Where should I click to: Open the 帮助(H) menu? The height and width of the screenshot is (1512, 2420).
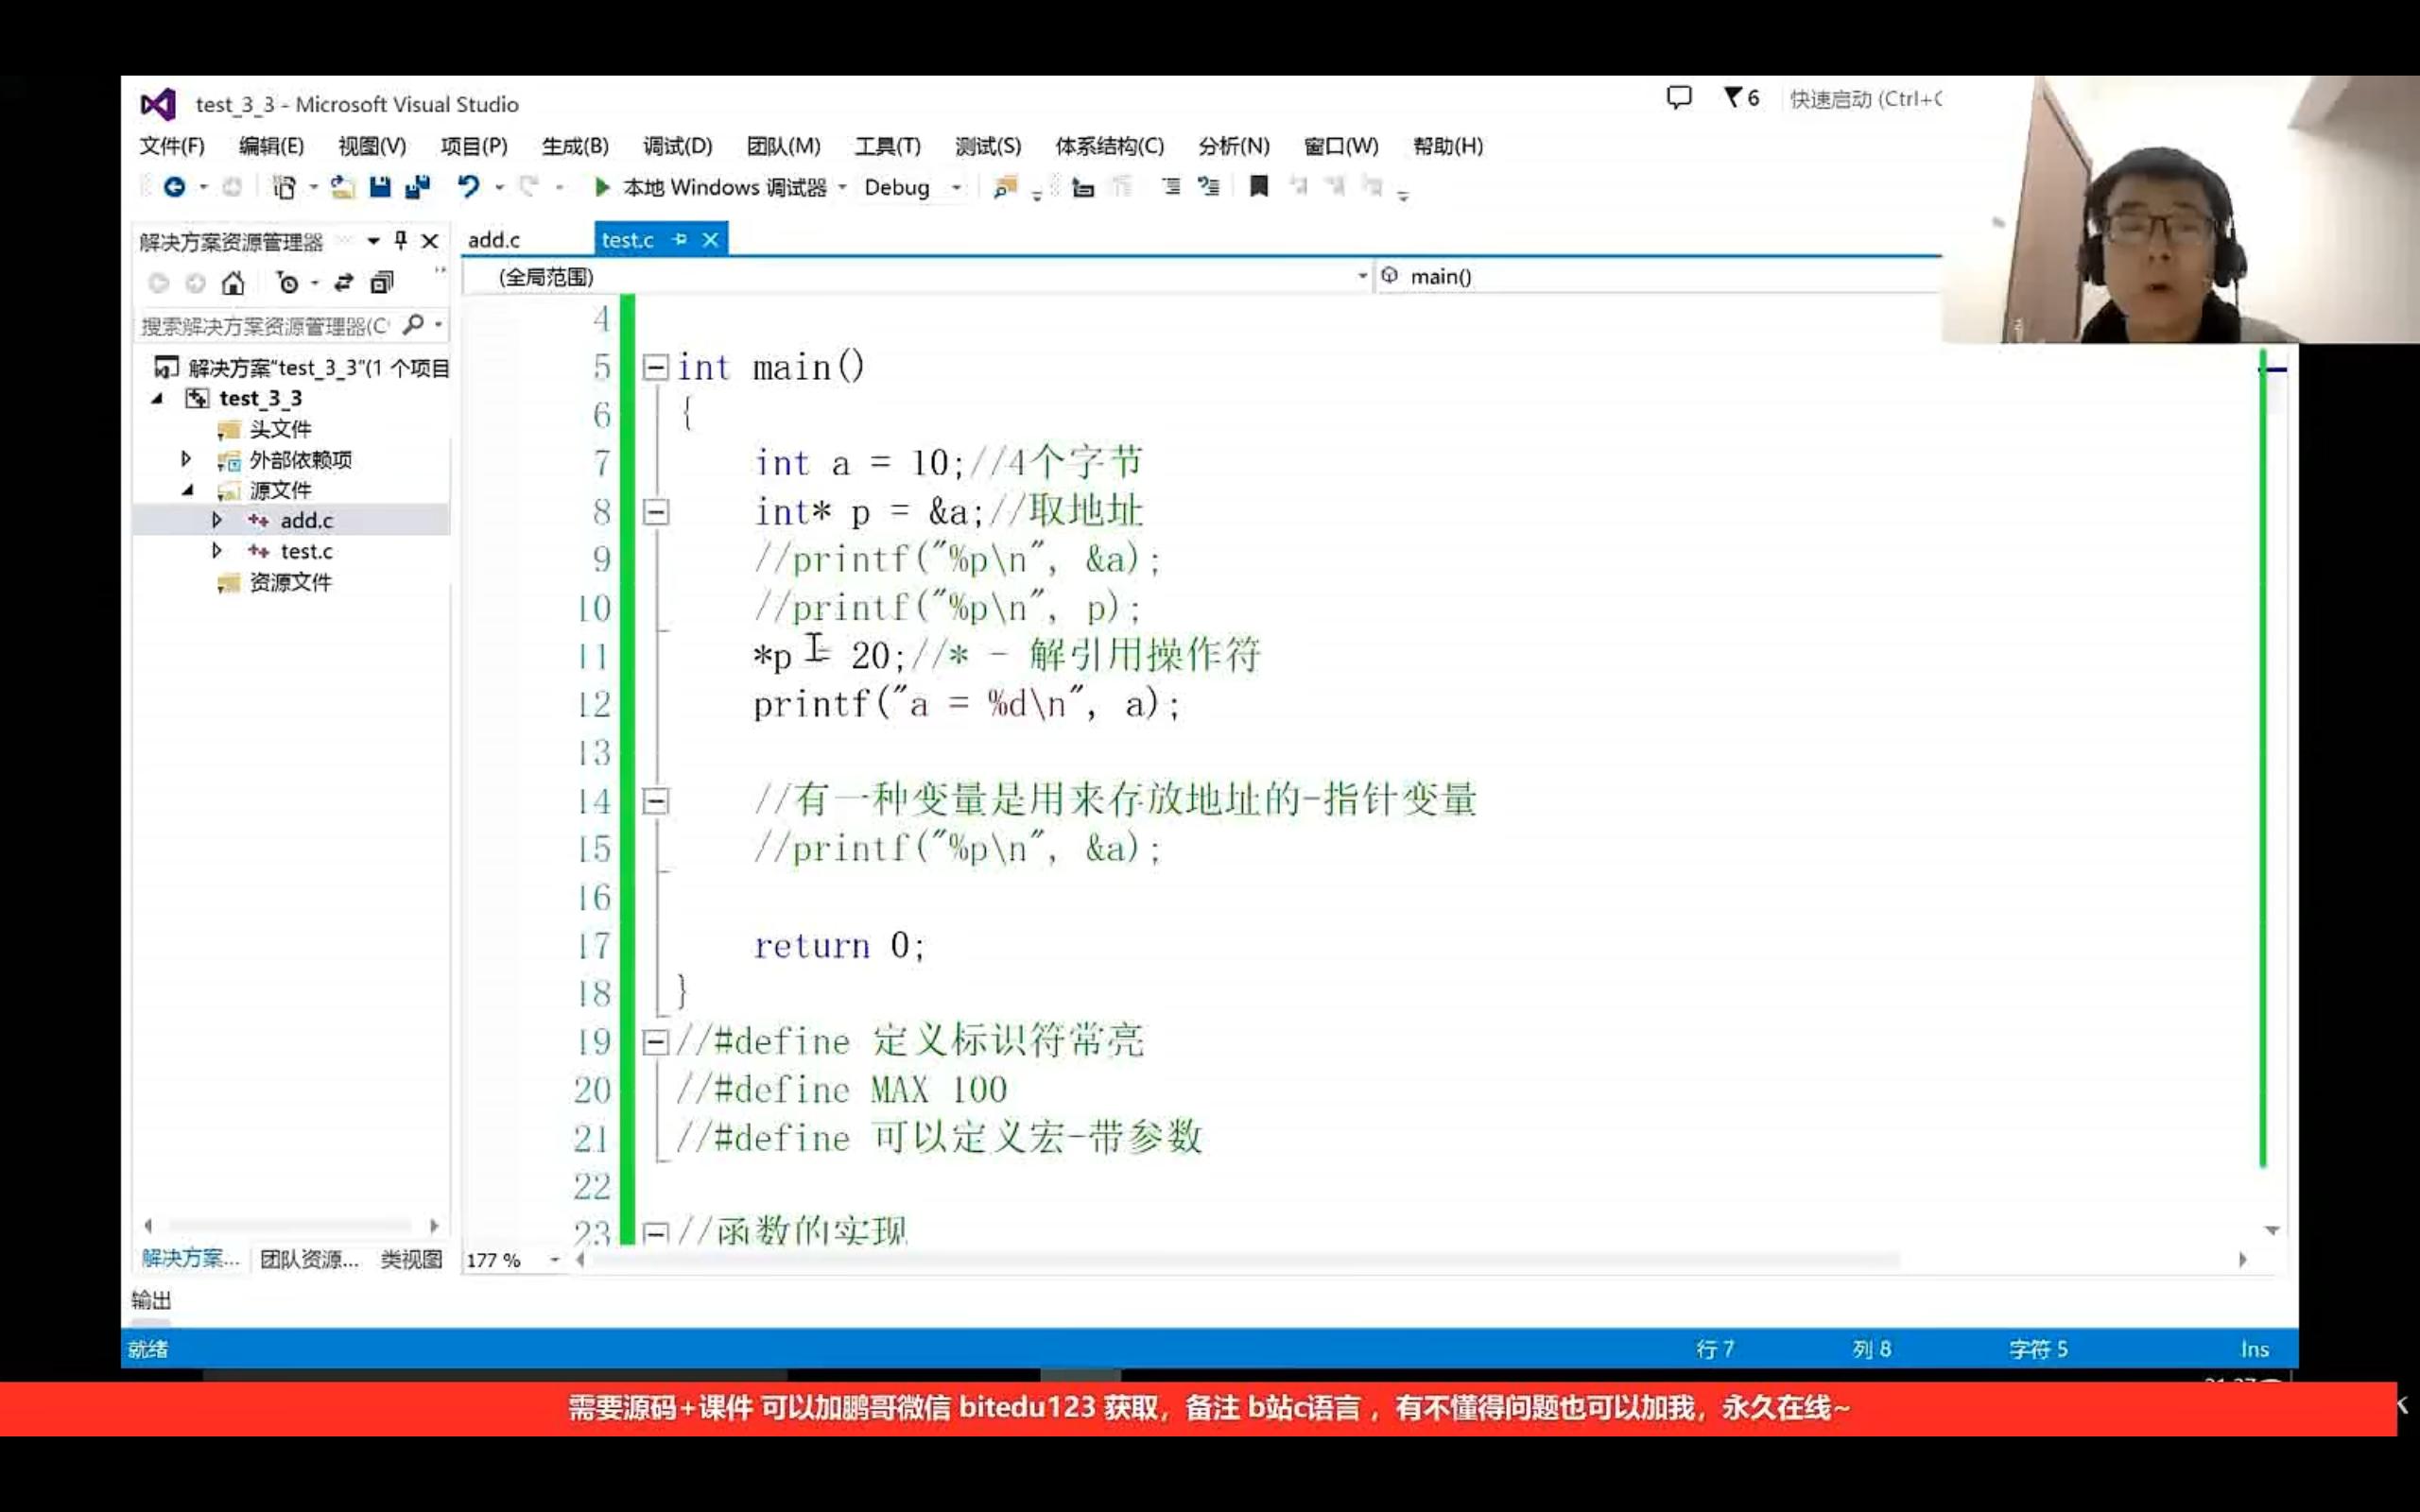click(x=1447, y=146)
